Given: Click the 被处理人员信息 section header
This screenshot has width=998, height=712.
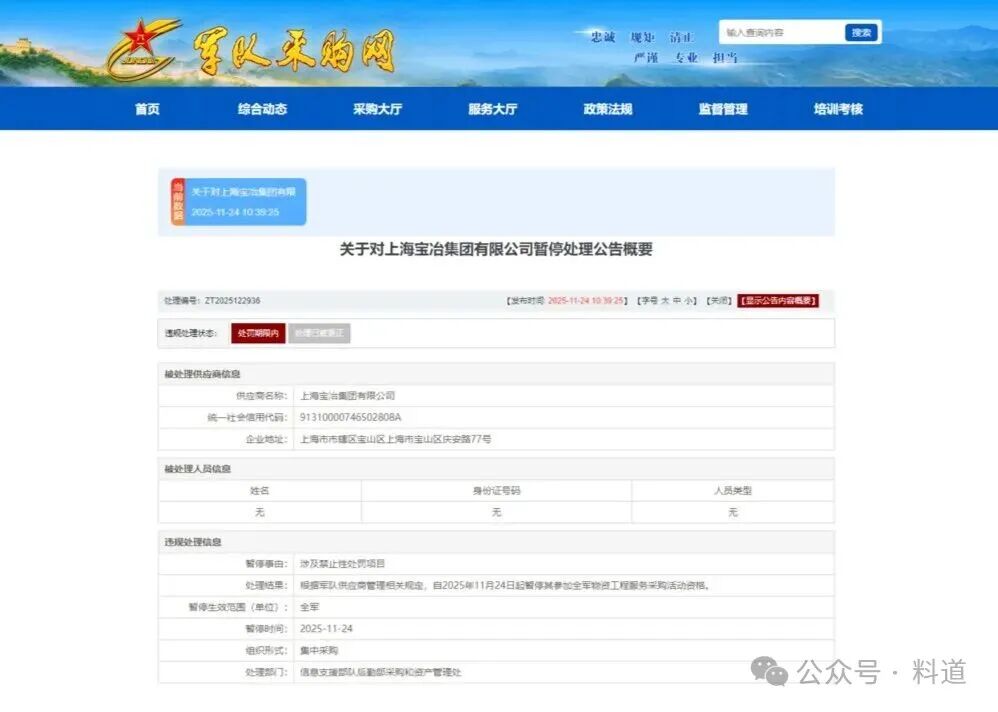Looking at the screenshot, I should pos(197,469).
